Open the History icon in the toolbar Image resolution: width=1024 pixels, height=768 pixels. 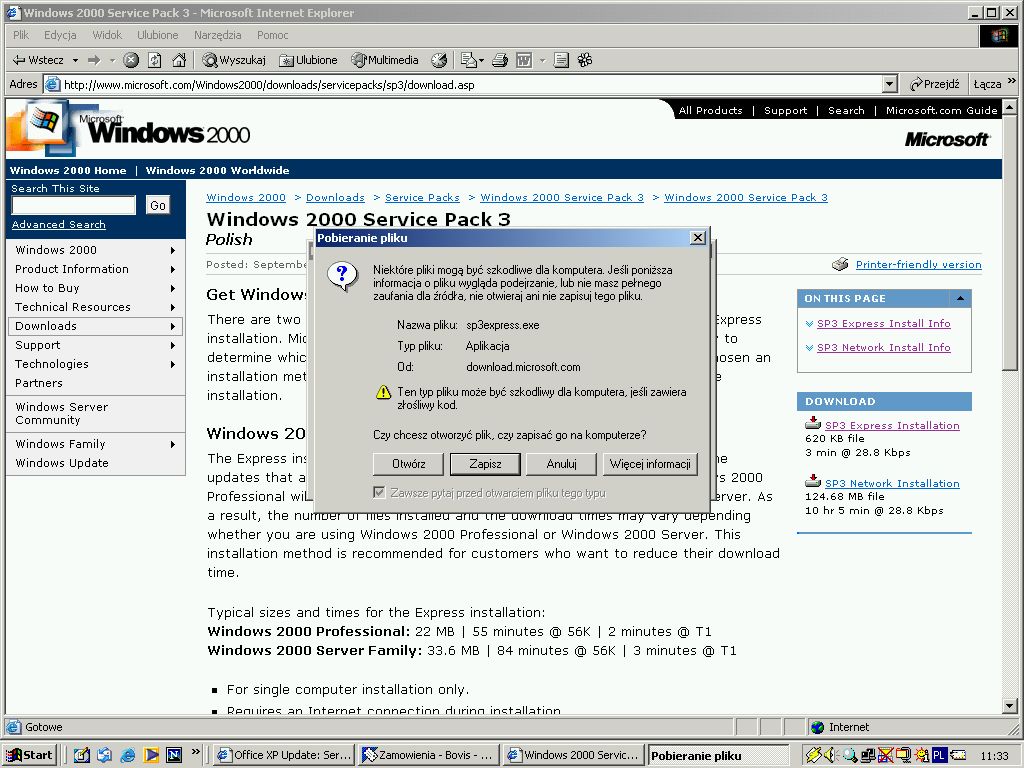tap(440, 60)
